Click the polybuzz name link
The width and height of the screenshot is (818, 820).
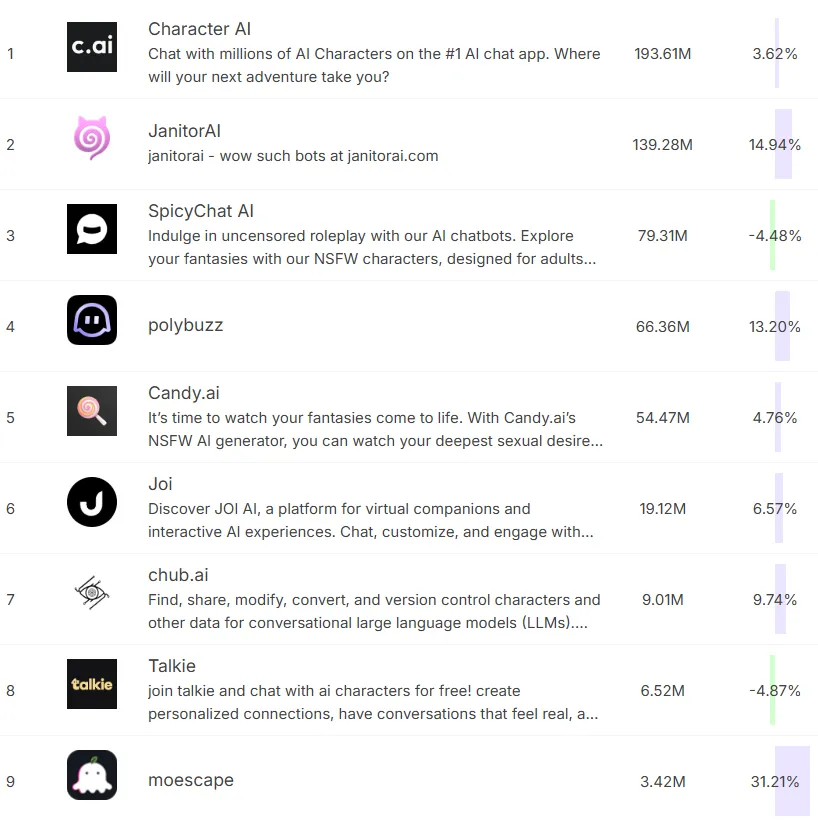(186, 325)
